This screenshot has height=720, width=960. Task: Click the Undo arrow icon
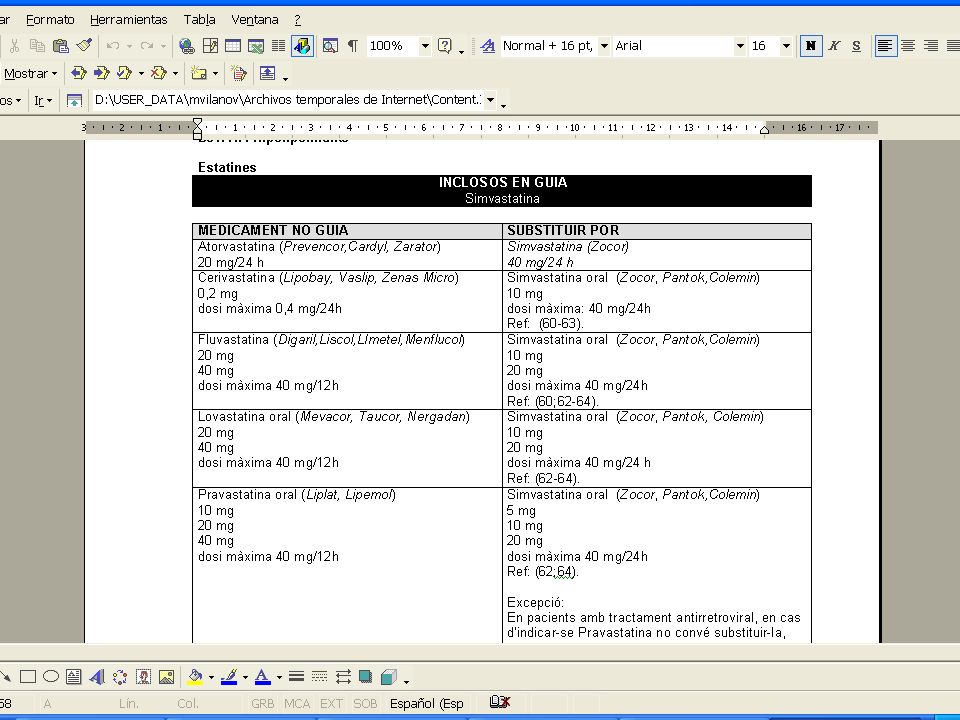[x=113, y=46]
